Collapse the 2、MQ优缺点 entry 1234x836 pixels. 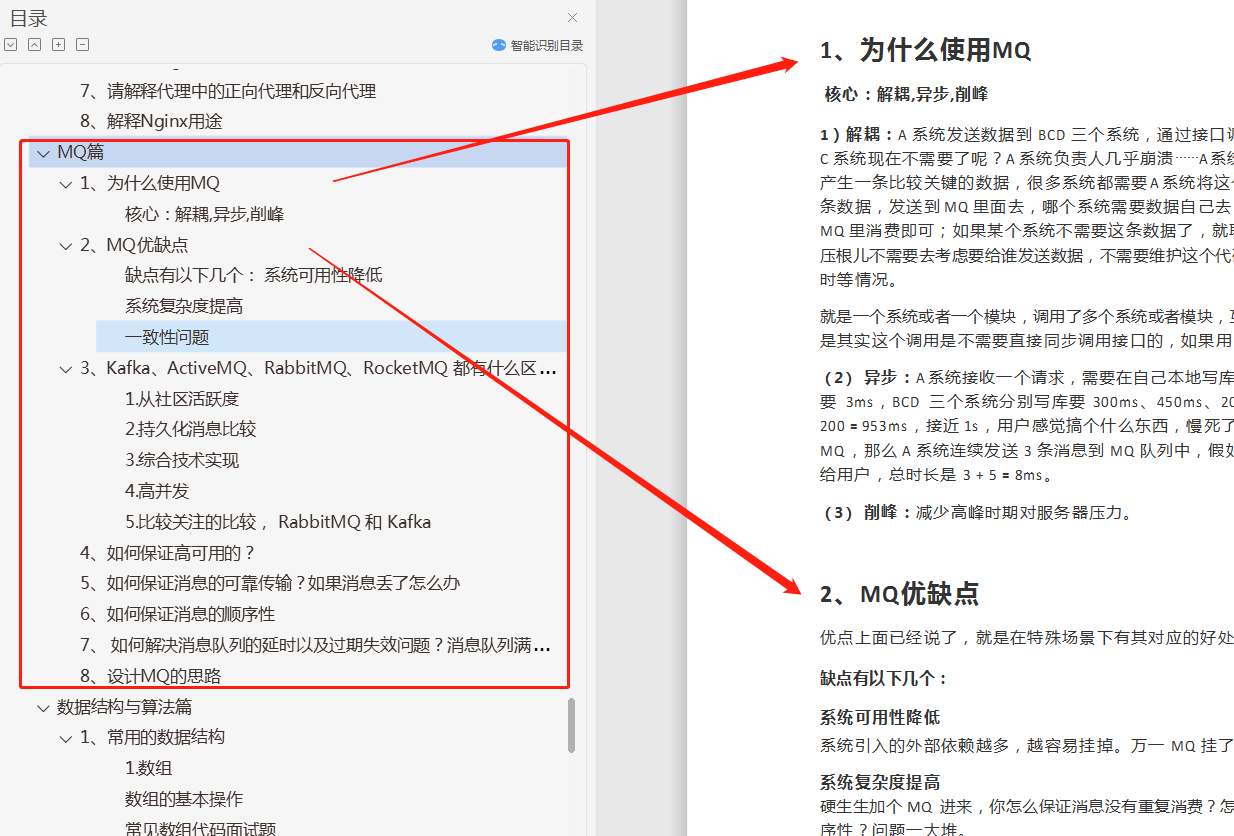(65, 244)
